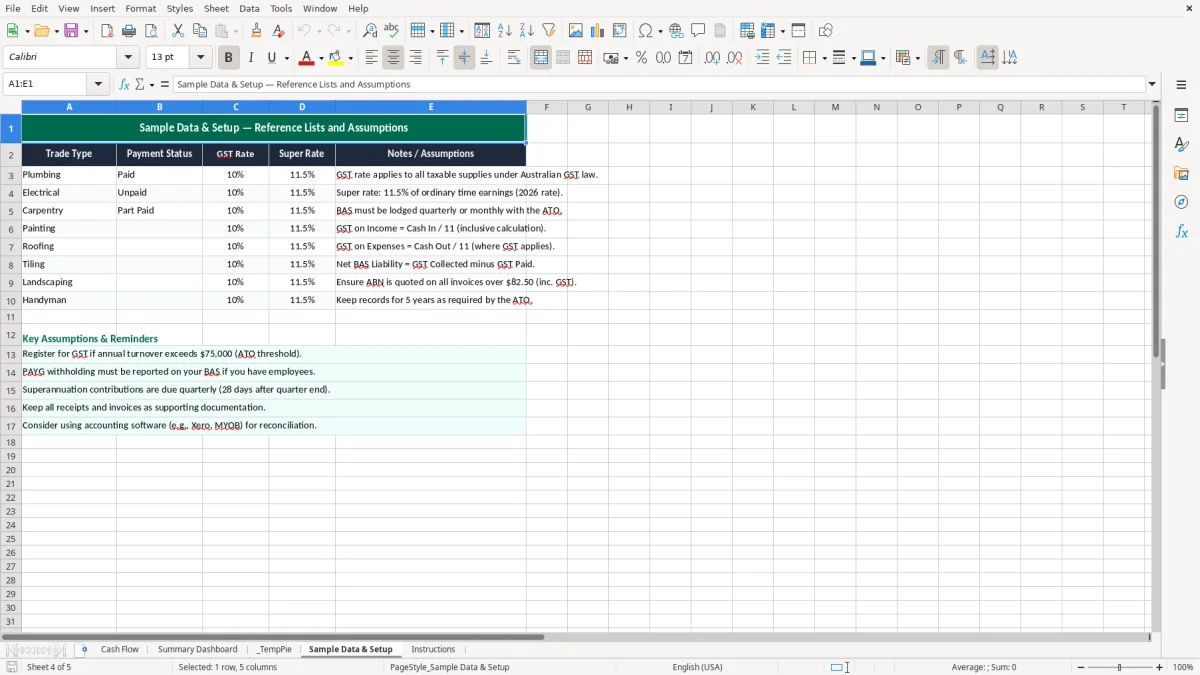This screenshot has width=1200, height=675.
Task: Click the 100% zoom level
Action: coord(1183,667)
